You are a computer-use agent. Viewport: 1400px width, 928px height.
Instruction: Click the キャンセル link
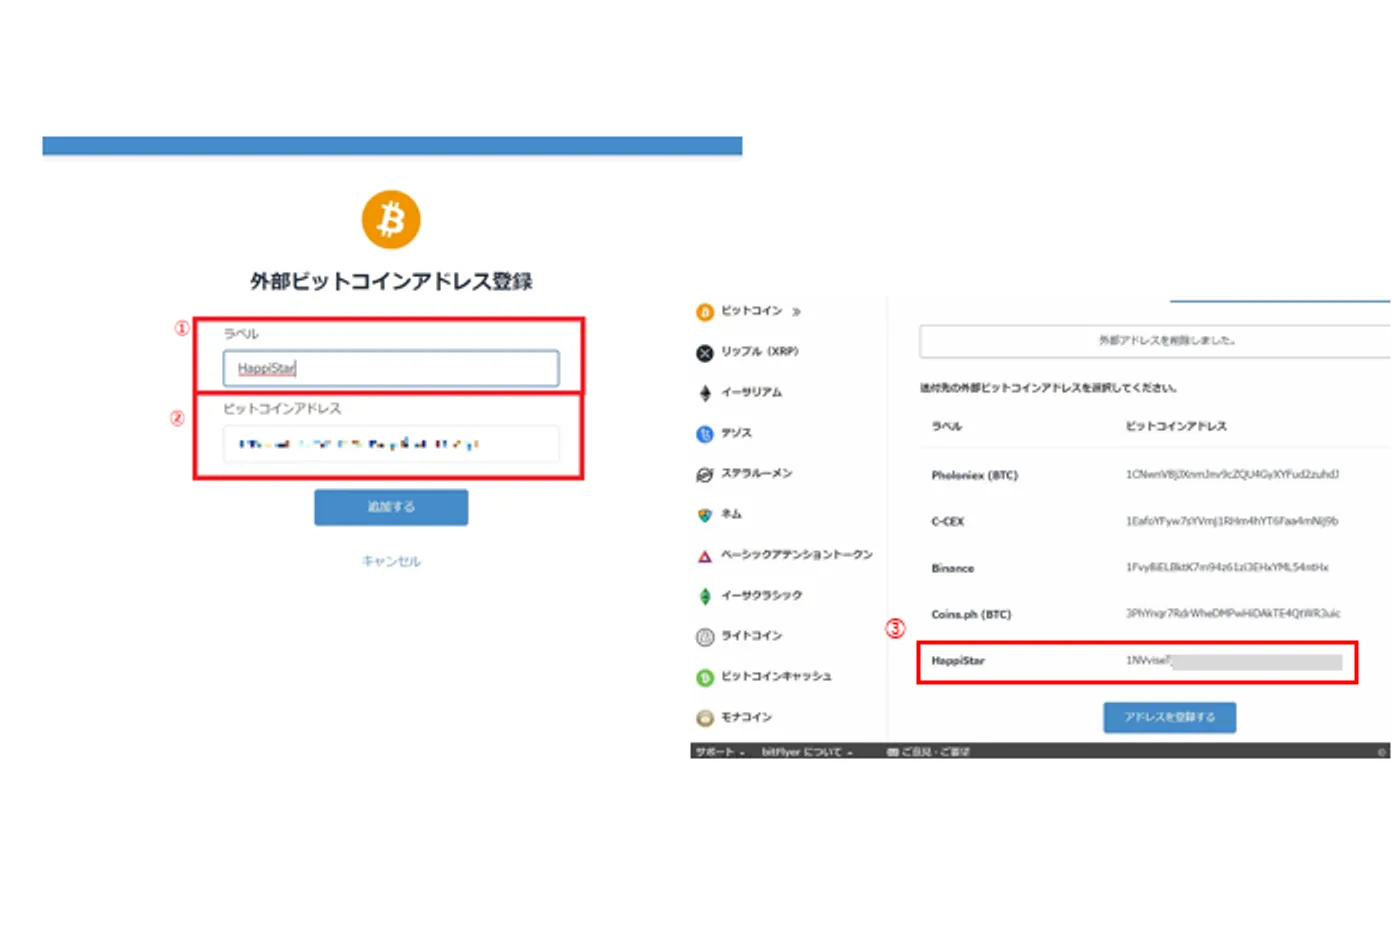391,562
